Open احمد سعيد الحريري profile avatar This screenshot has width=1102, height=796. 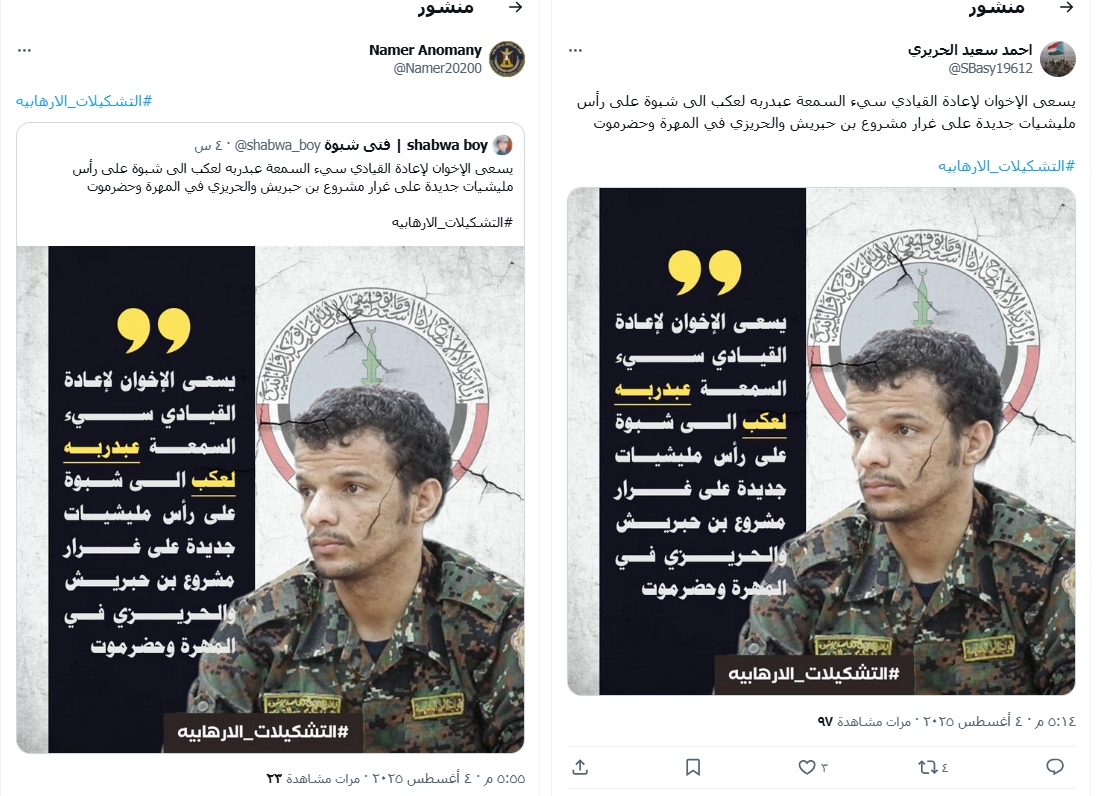(x=1058, y=58)
